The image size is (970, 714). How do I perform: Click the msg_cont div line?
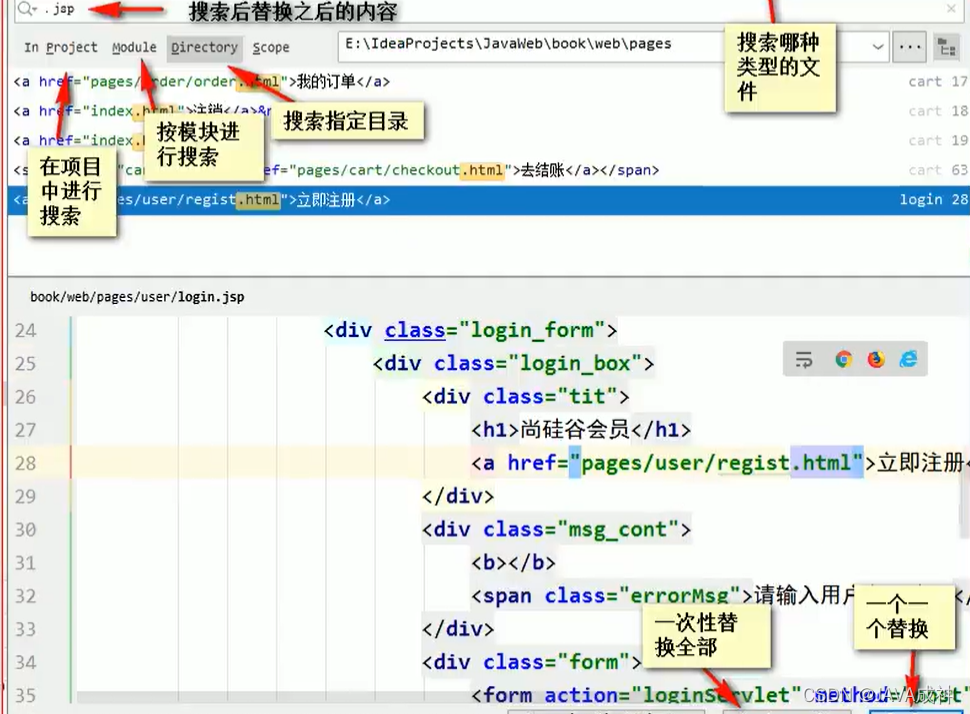556,530
